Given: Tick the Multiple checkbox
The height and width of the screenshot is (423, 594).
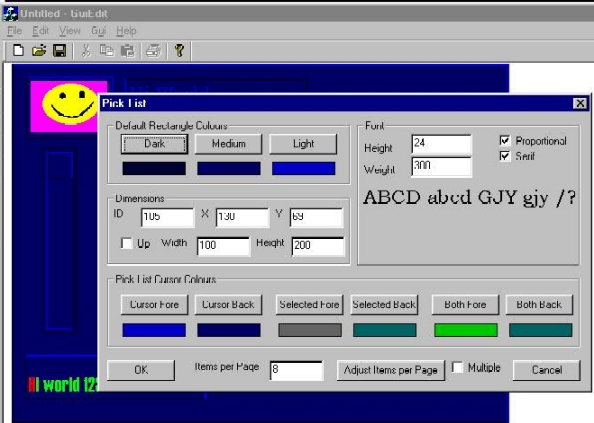Looking at the screenshot, I should pos(458,367).
